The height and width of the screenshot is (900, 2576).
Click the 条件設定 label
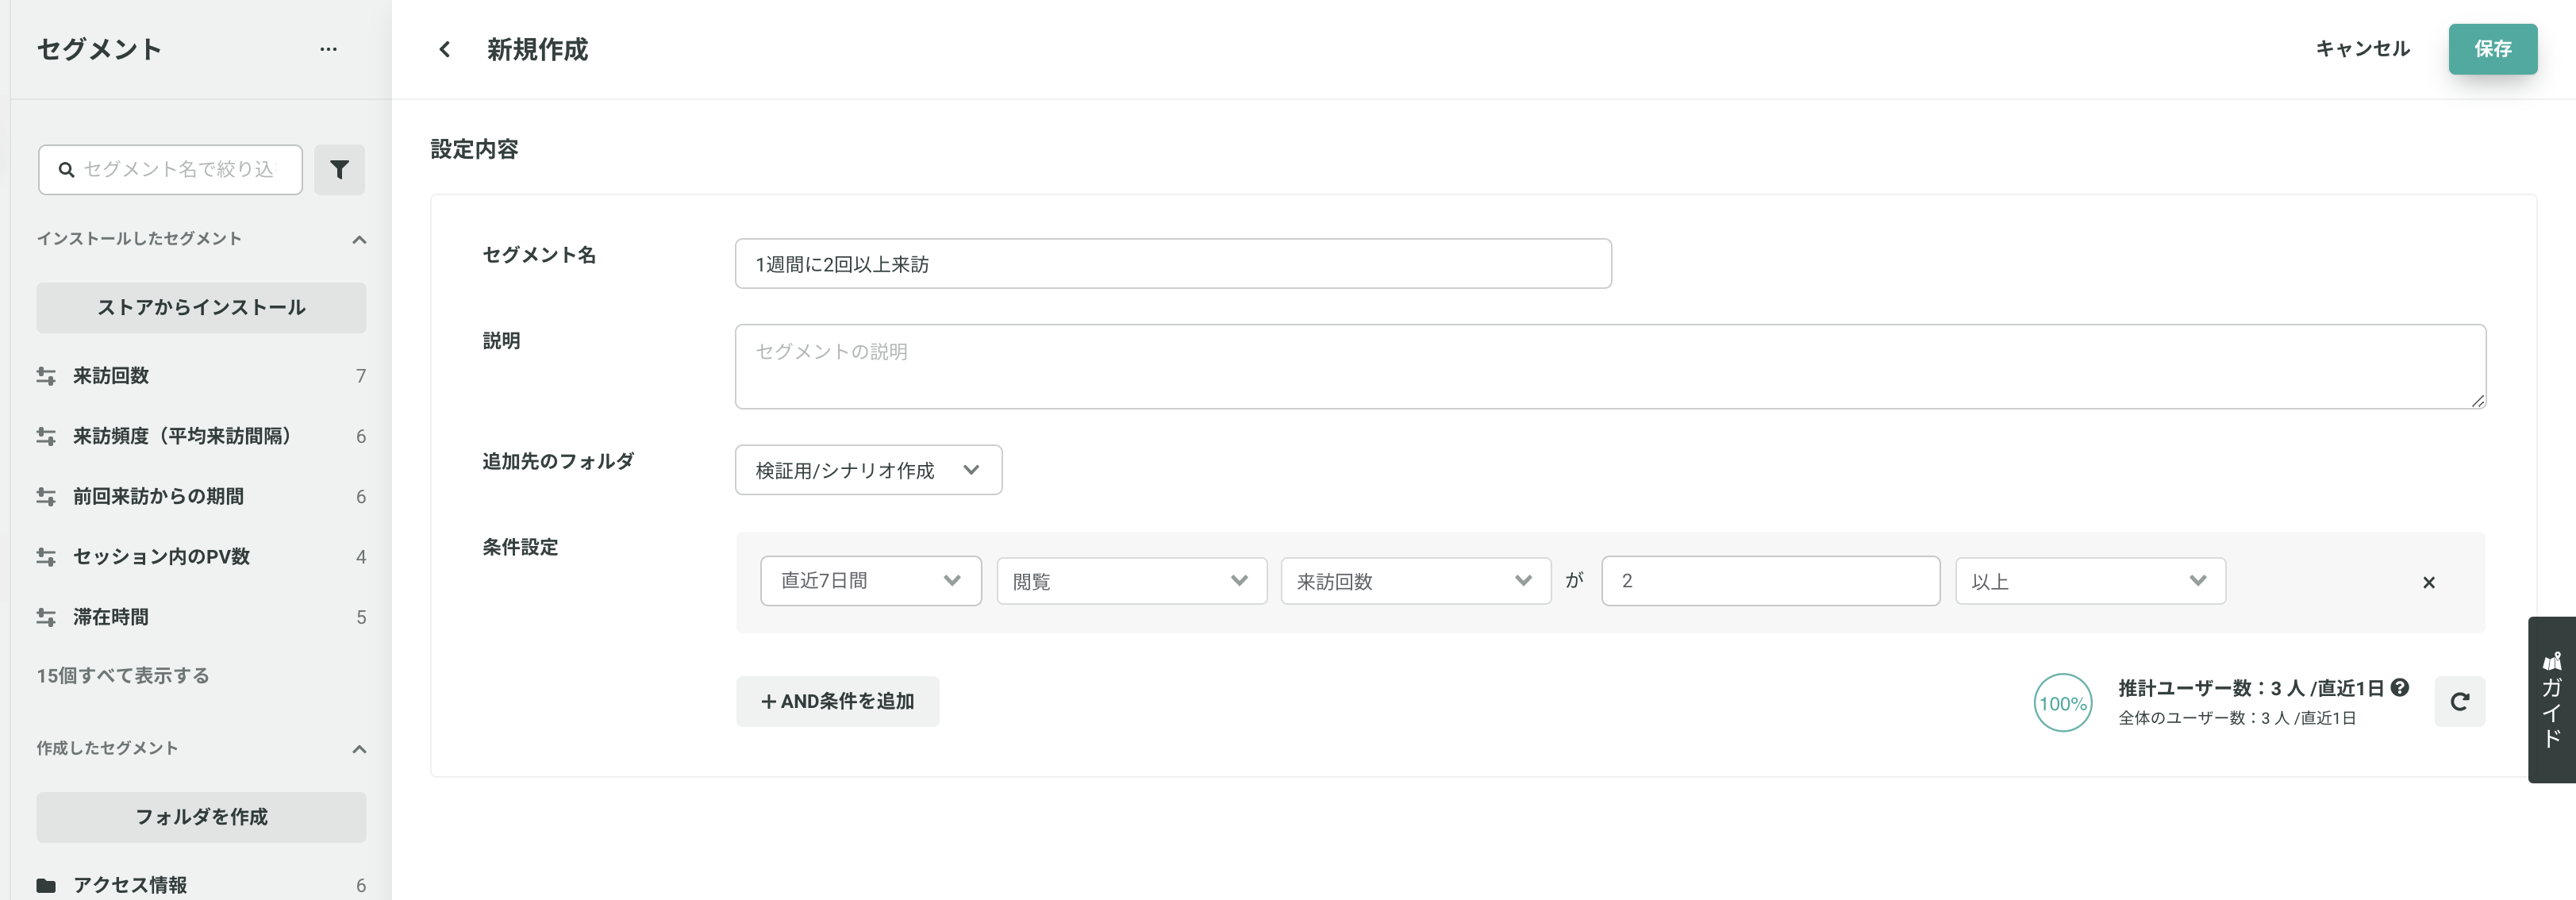[x=520, y=547]
